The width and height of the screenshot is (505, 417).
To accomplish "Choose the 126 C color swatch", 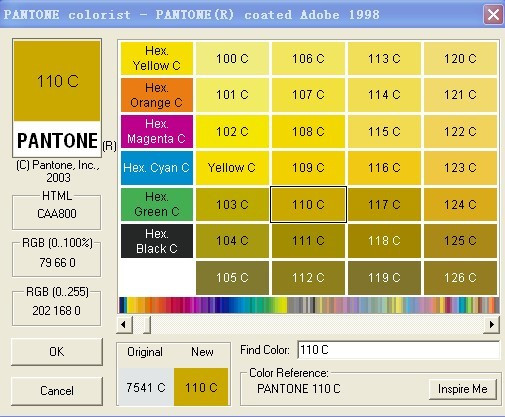I will click(460, 278).
